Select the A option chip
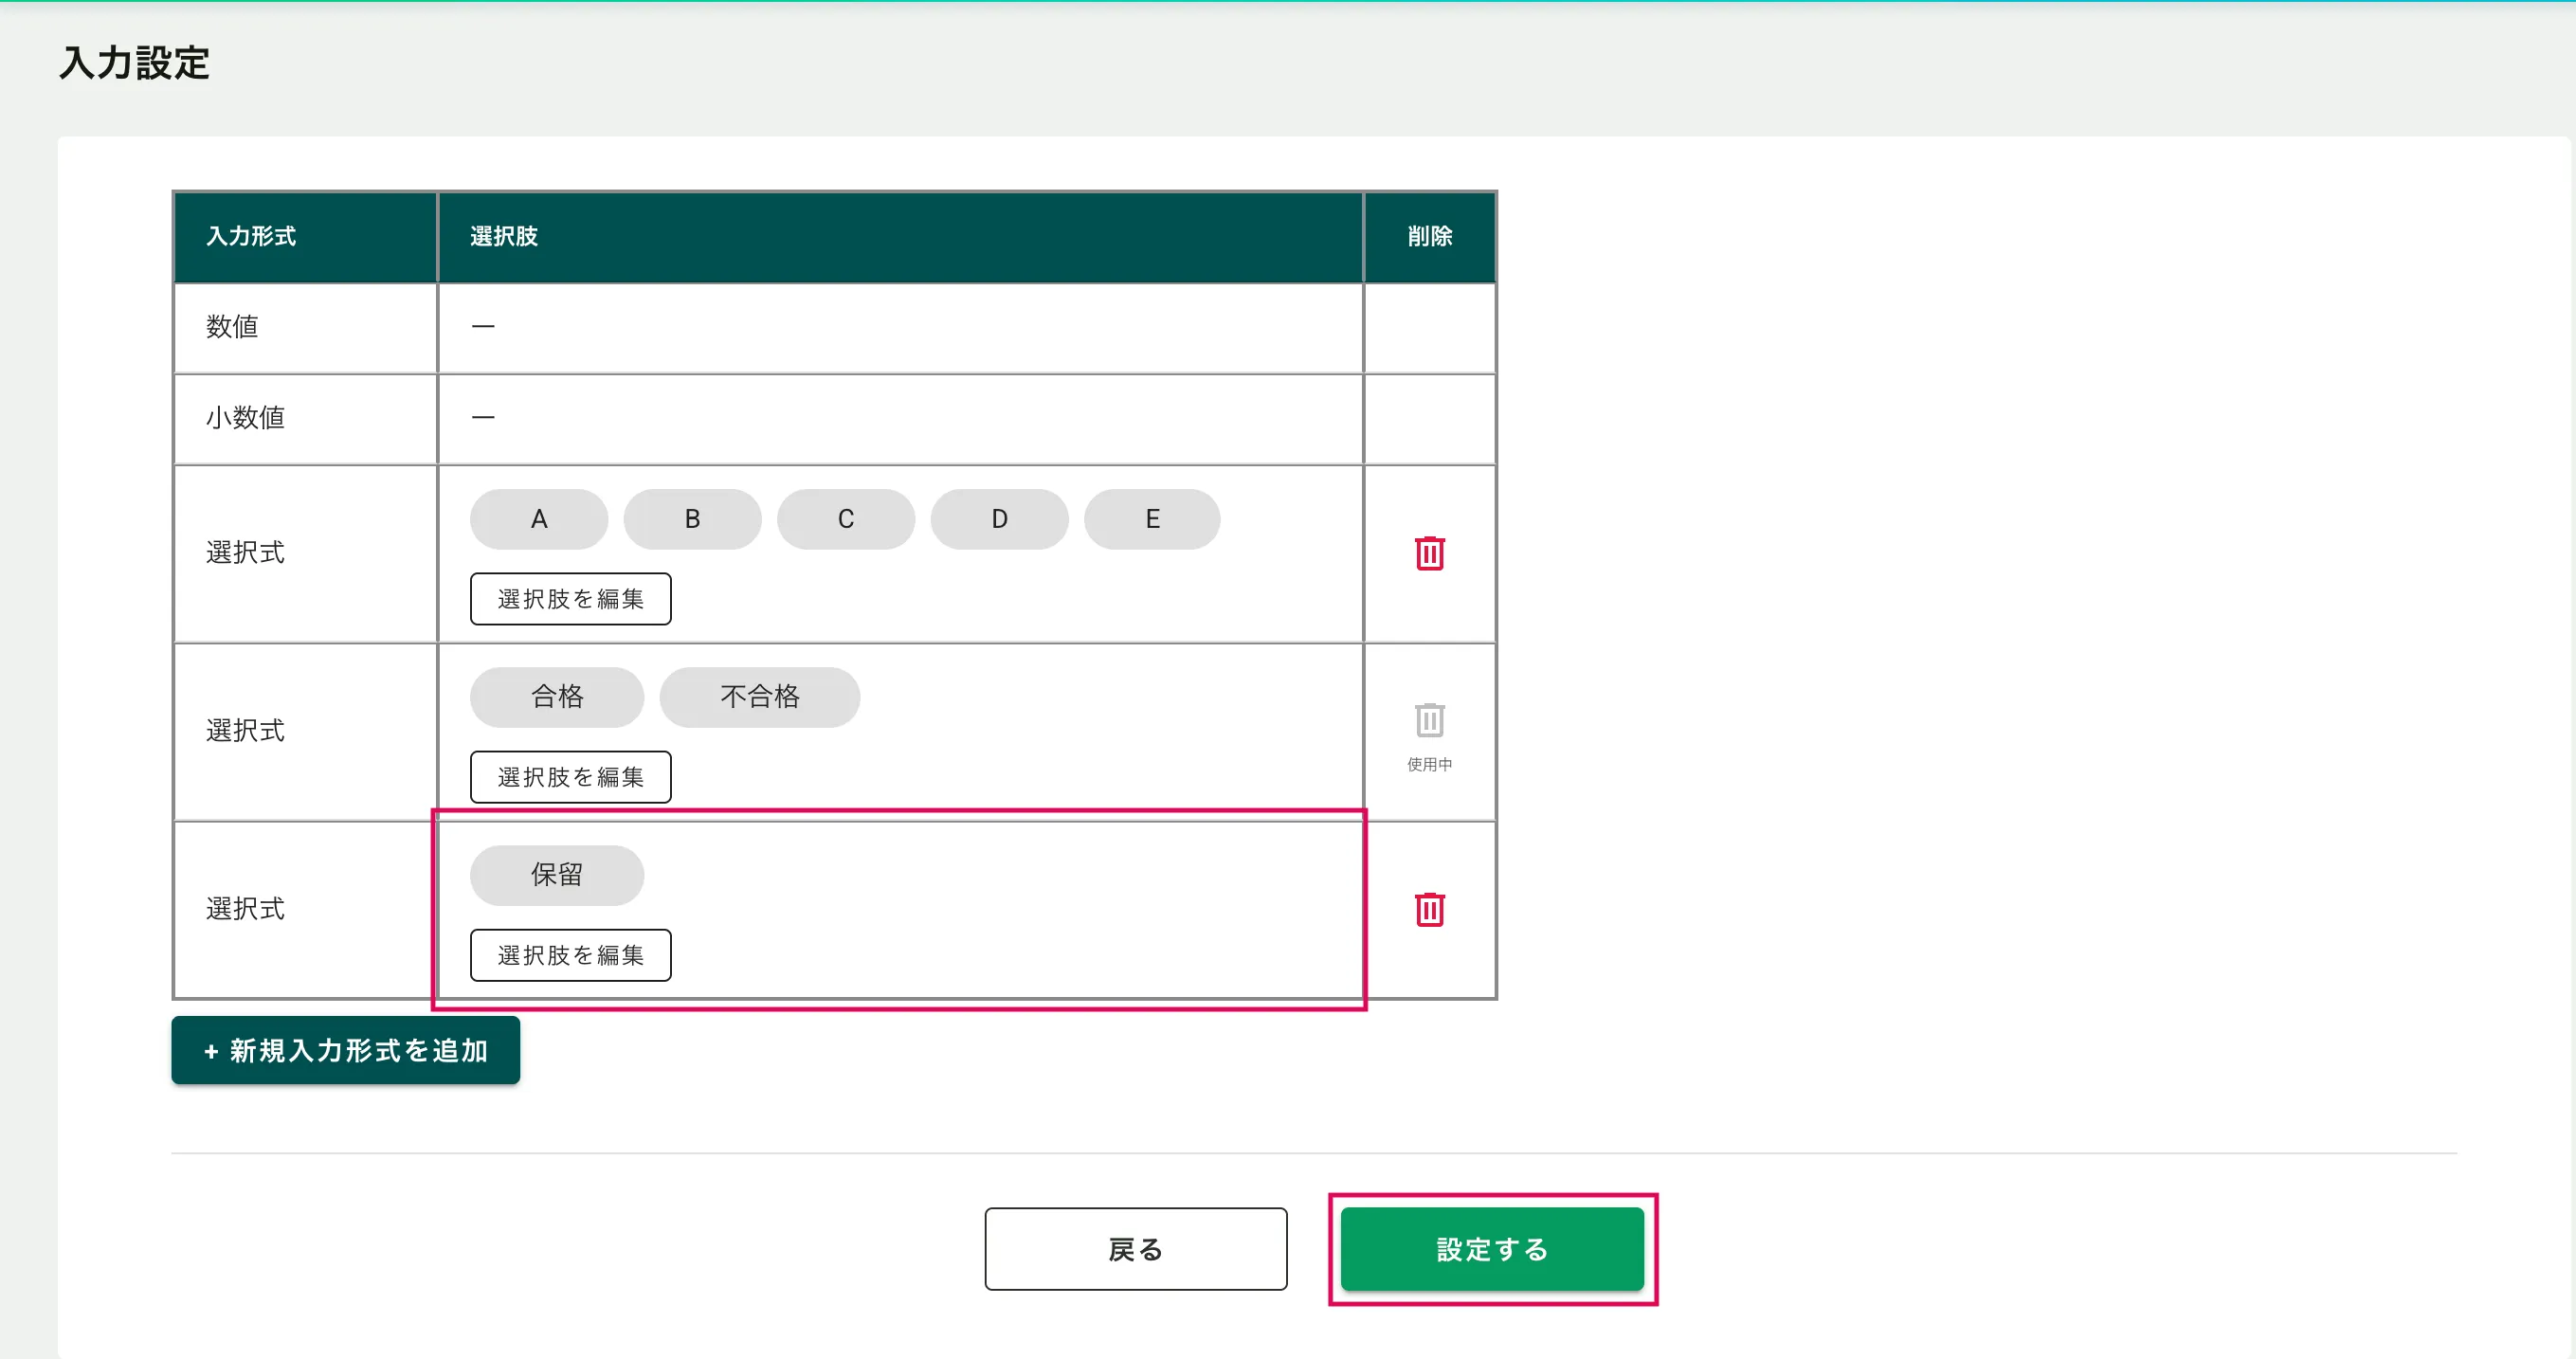This screenshot has height=1359, width=2576. coord(538,519)
